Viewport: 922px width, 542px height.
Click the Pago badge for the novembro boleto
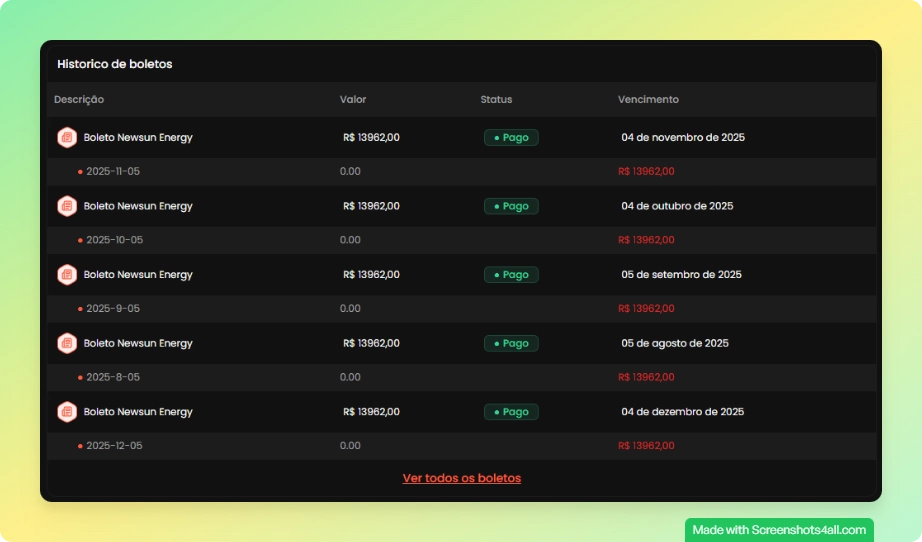click(511, 138)
